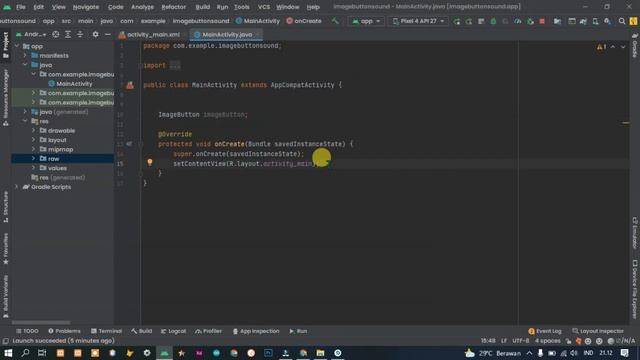Click the override gutter icon beside onCreate
This screenshot has width=640, height=360.
tap(129, 144)
